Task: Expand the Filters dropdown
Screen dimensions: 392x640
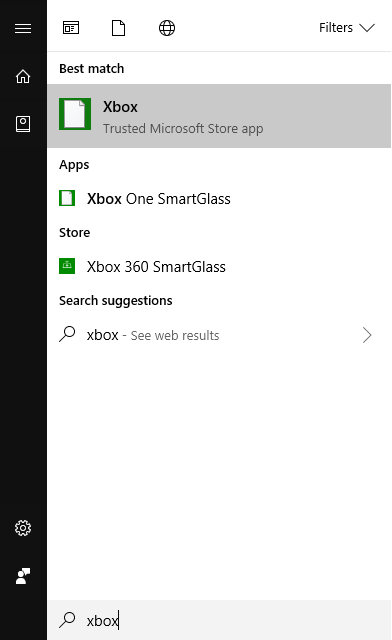Action: (x=347, y=28)
